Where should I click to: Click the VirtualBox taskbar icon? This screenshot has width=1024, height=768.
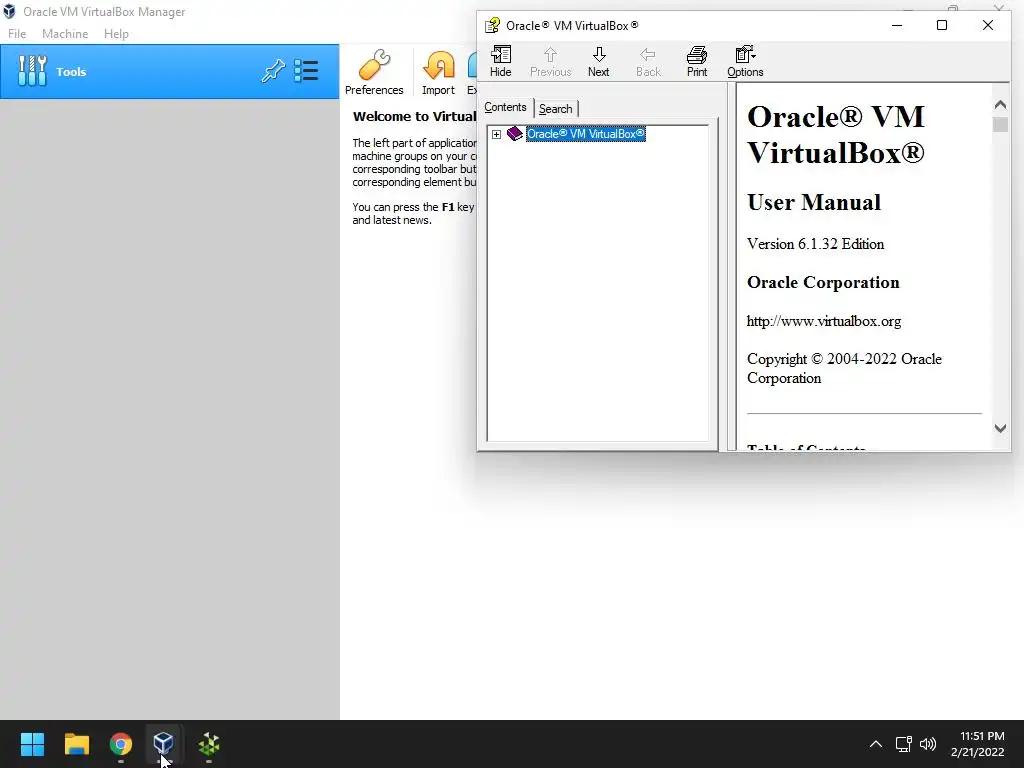click(163, 744)
